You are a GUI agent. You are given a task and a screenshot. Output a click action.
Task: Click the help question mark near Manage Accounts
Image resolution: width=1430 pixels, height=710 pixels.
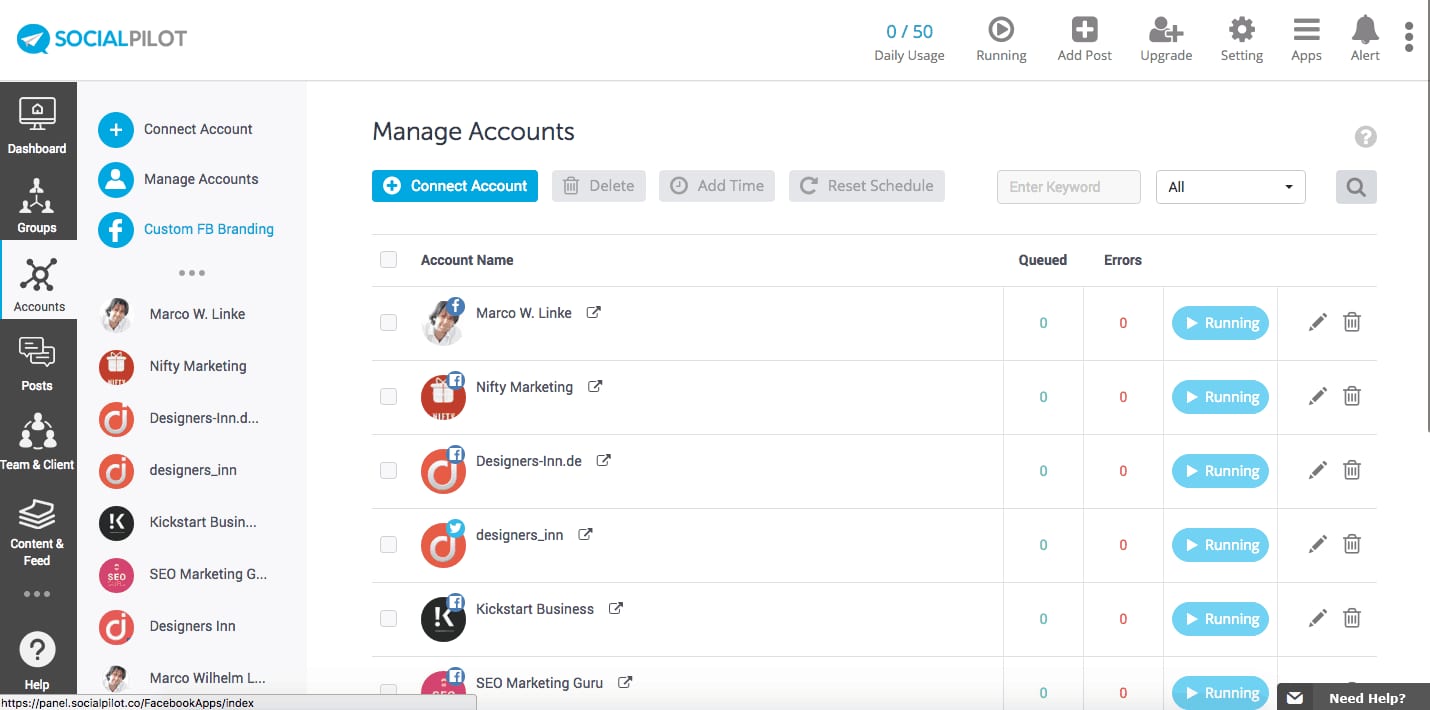(x=1365, y=137)
